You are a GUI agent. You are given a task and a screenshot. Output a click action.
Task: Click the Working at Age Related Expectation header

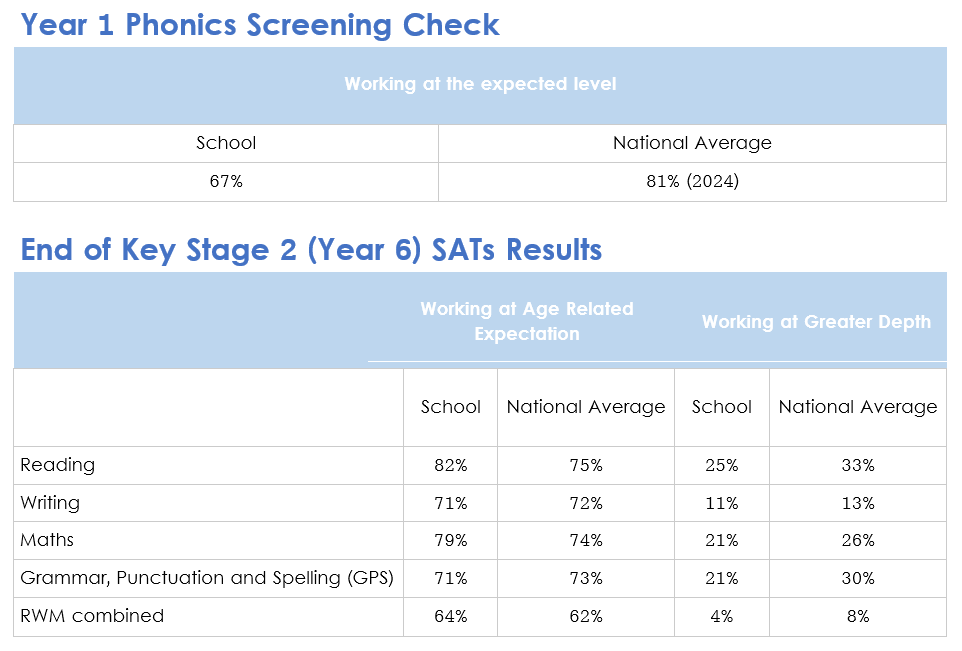point(527,321)
